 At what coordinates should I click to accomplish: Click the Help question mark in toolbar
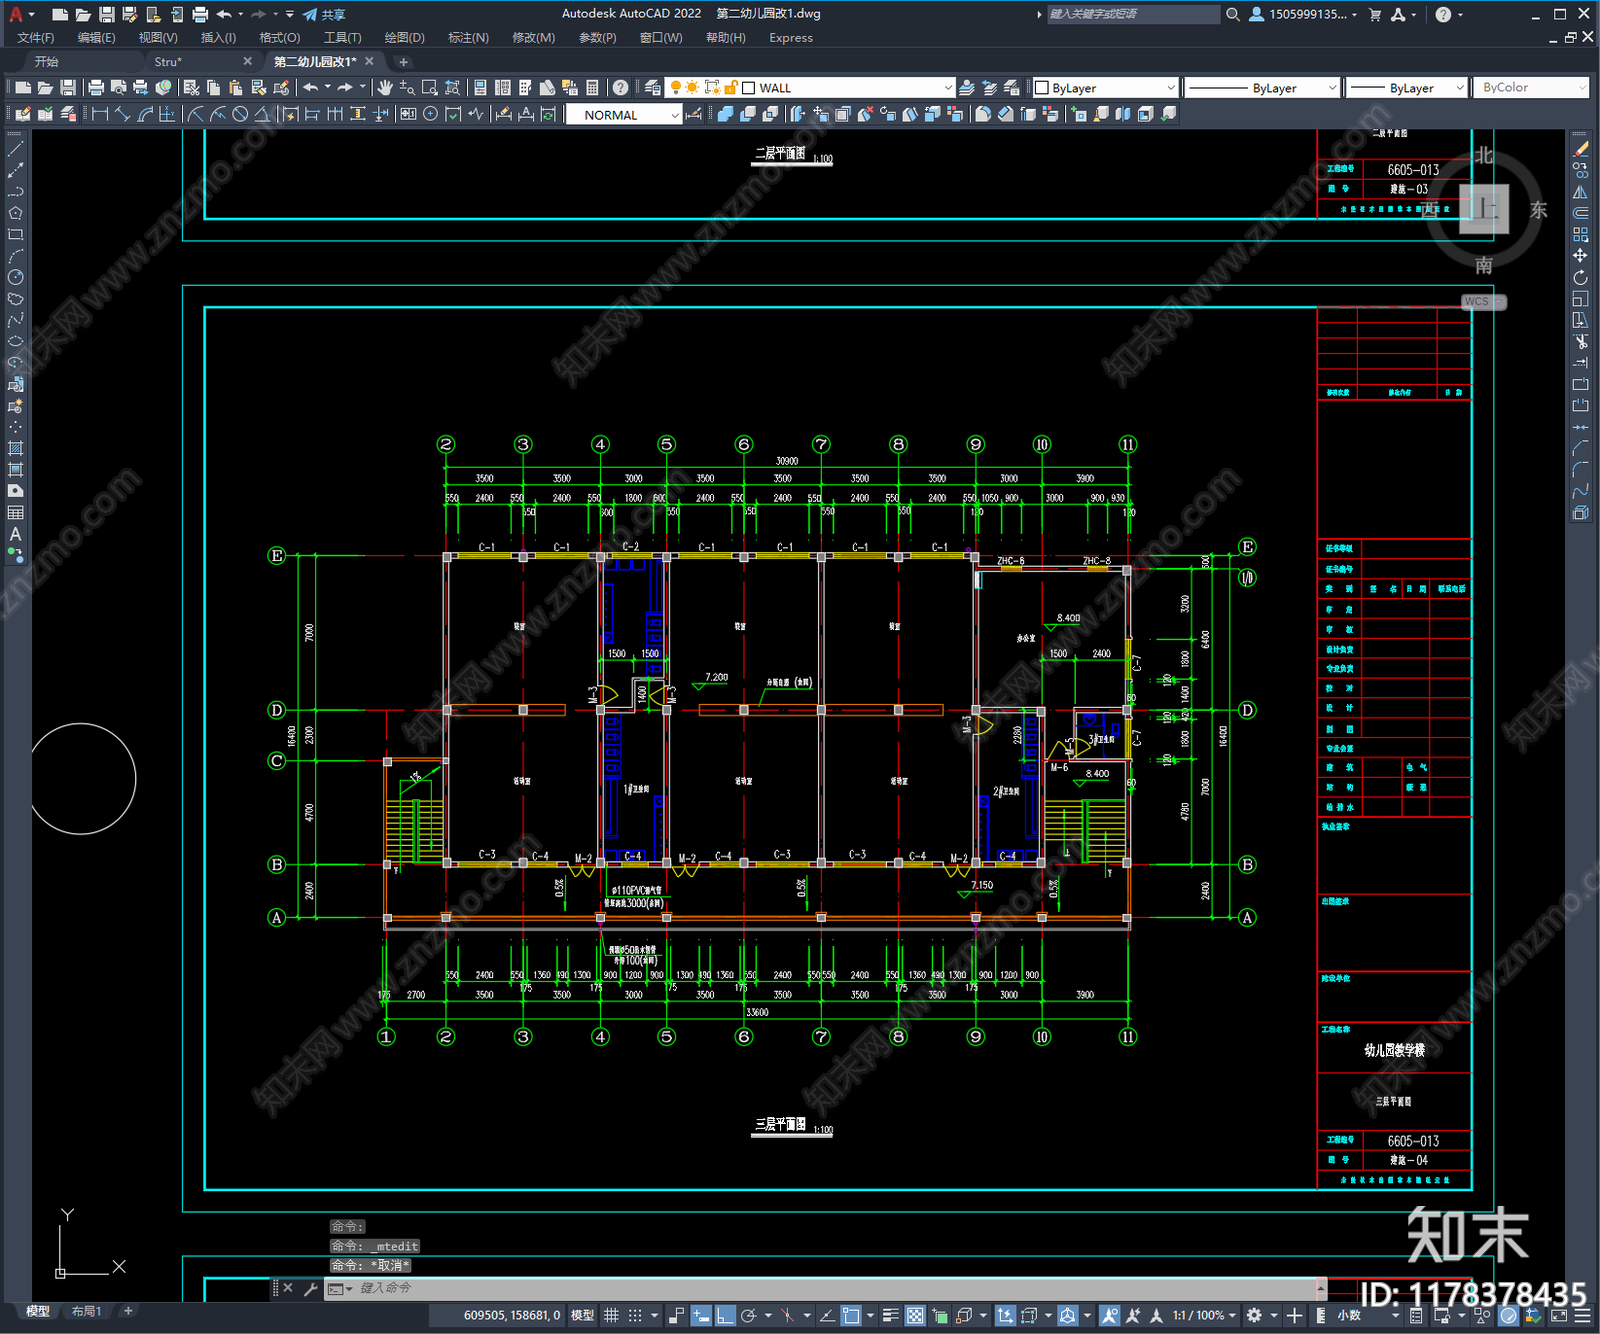[621, 88]
